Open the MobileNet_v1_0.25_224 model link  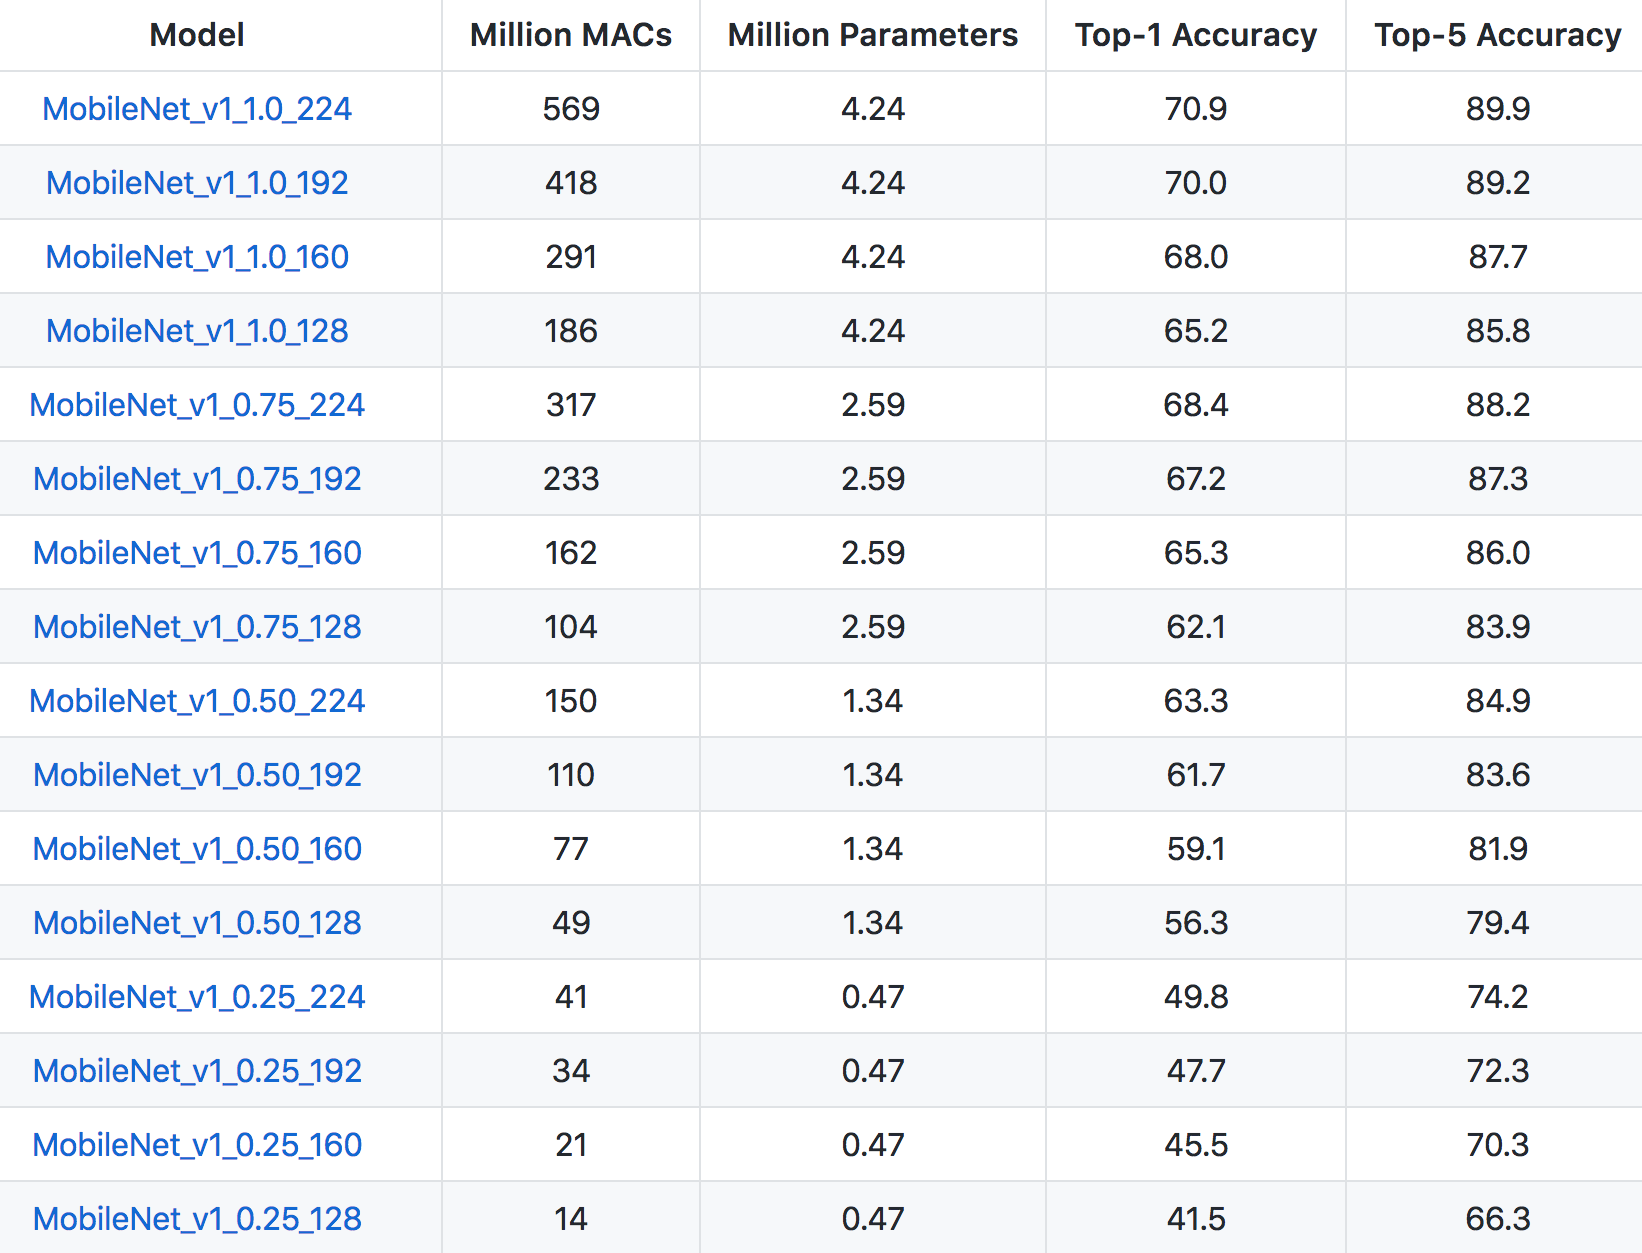[197, 997]
